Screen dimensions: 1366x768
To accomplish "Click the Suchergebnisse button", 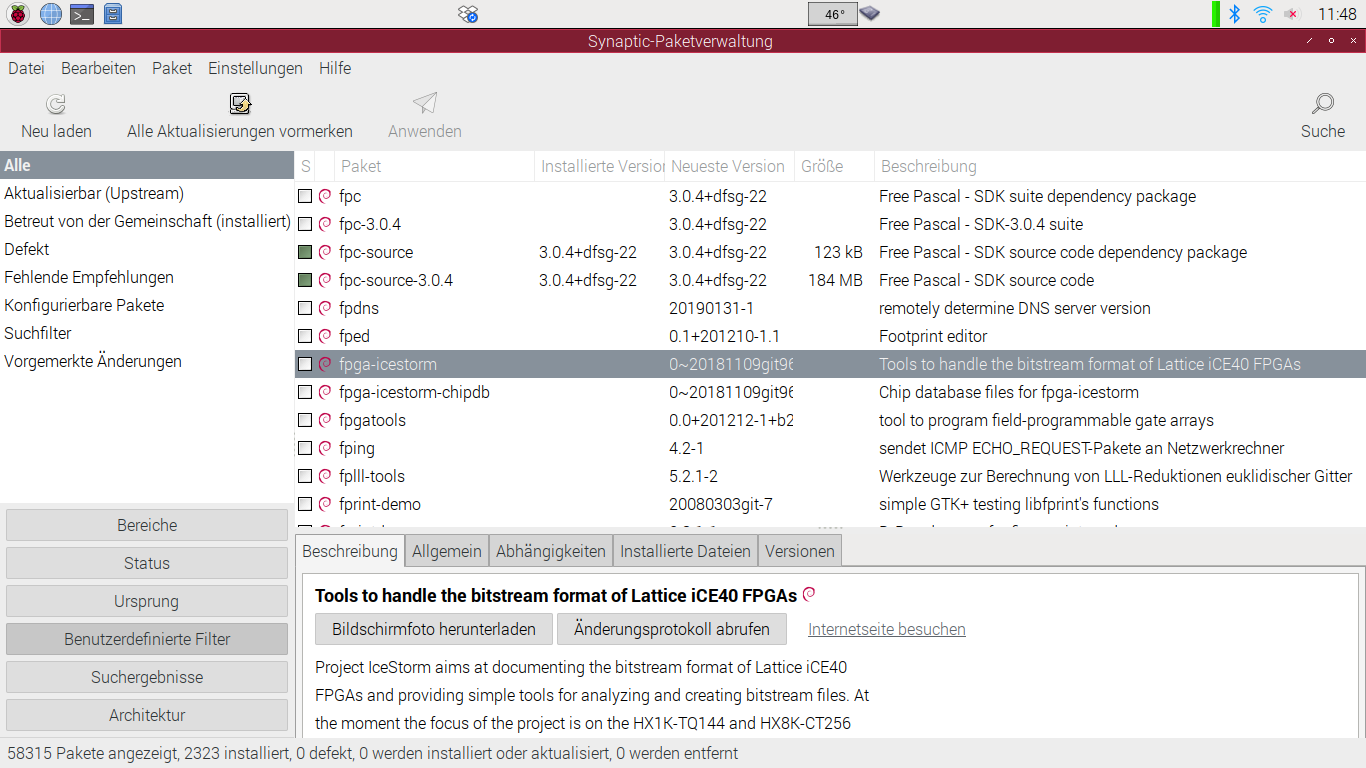I will 147,677.
